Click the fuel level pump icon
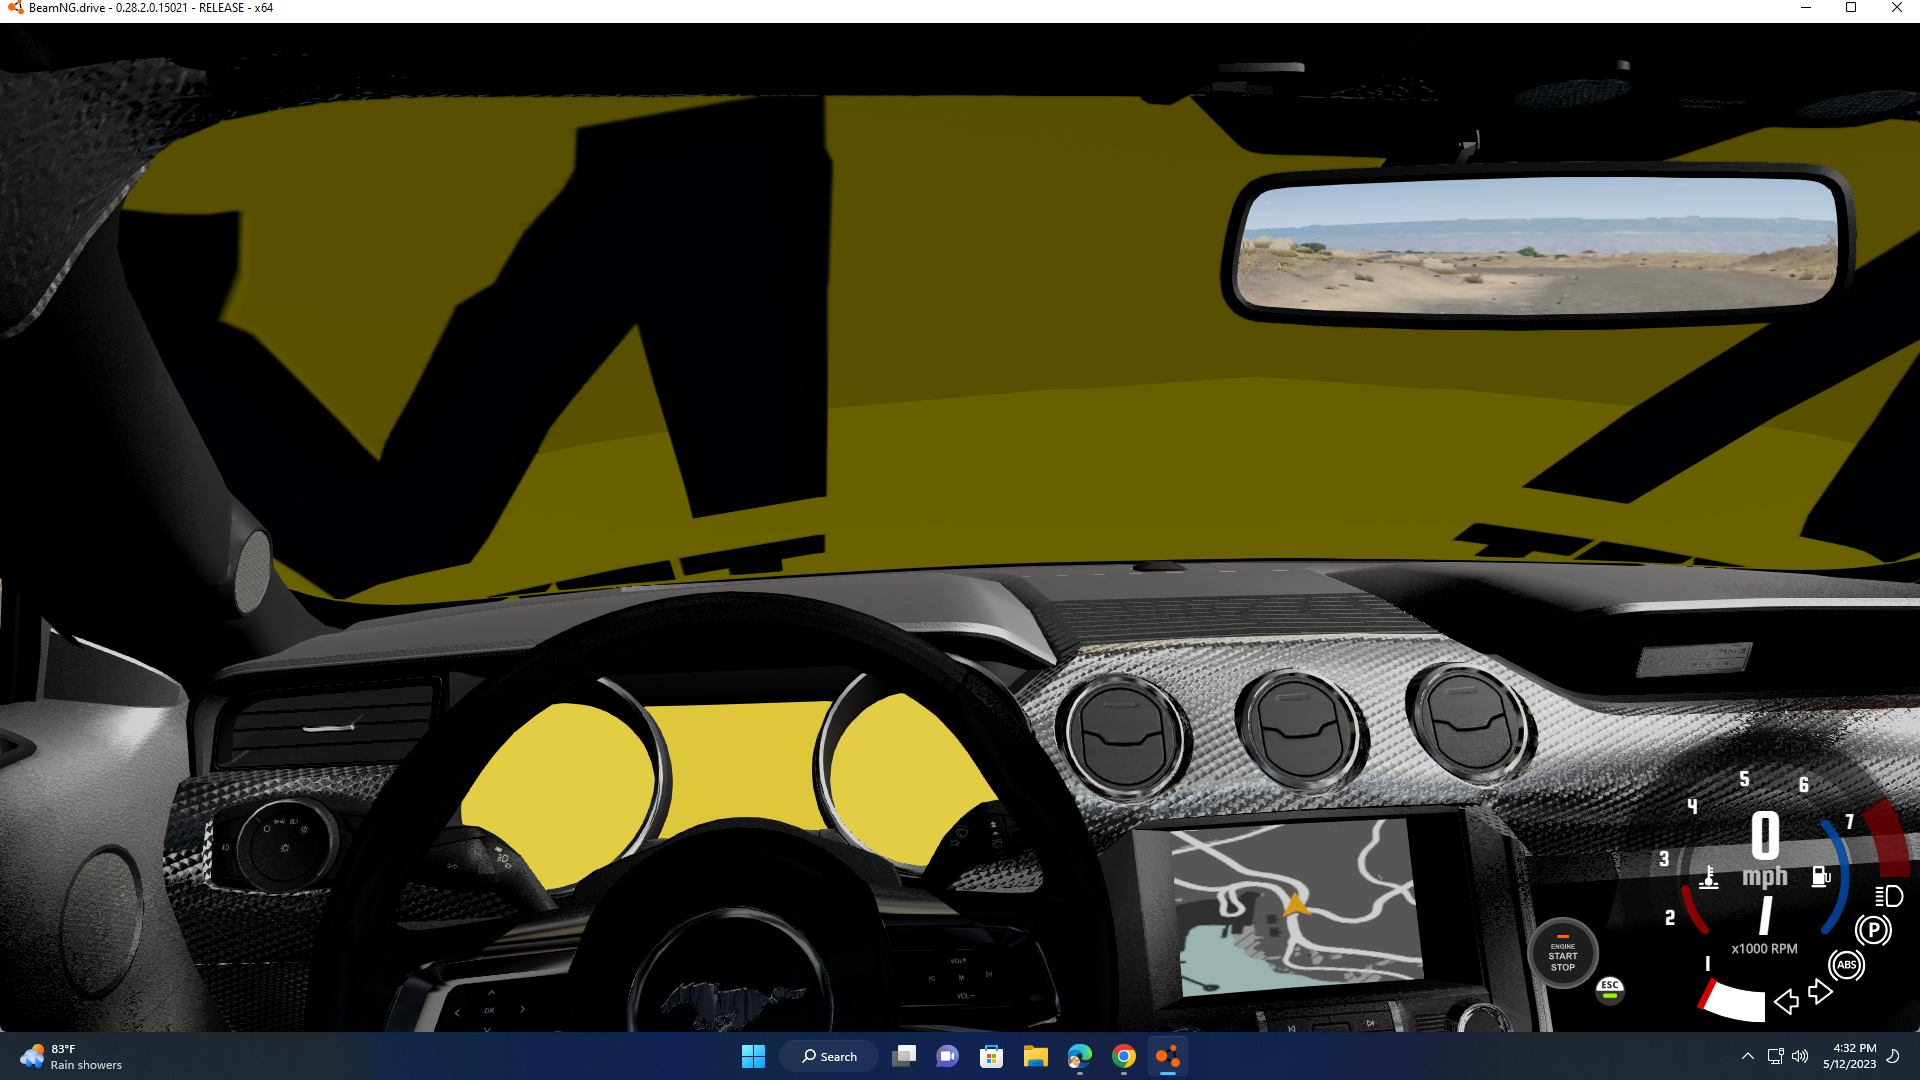This screenshot has height=1080, width=1920. (1820, 877)
